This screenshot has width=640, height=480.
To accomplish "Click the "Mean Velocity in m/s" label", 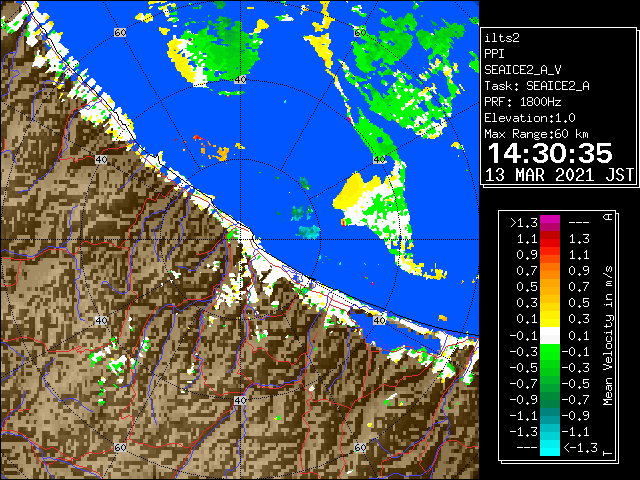I will point(608,336).
